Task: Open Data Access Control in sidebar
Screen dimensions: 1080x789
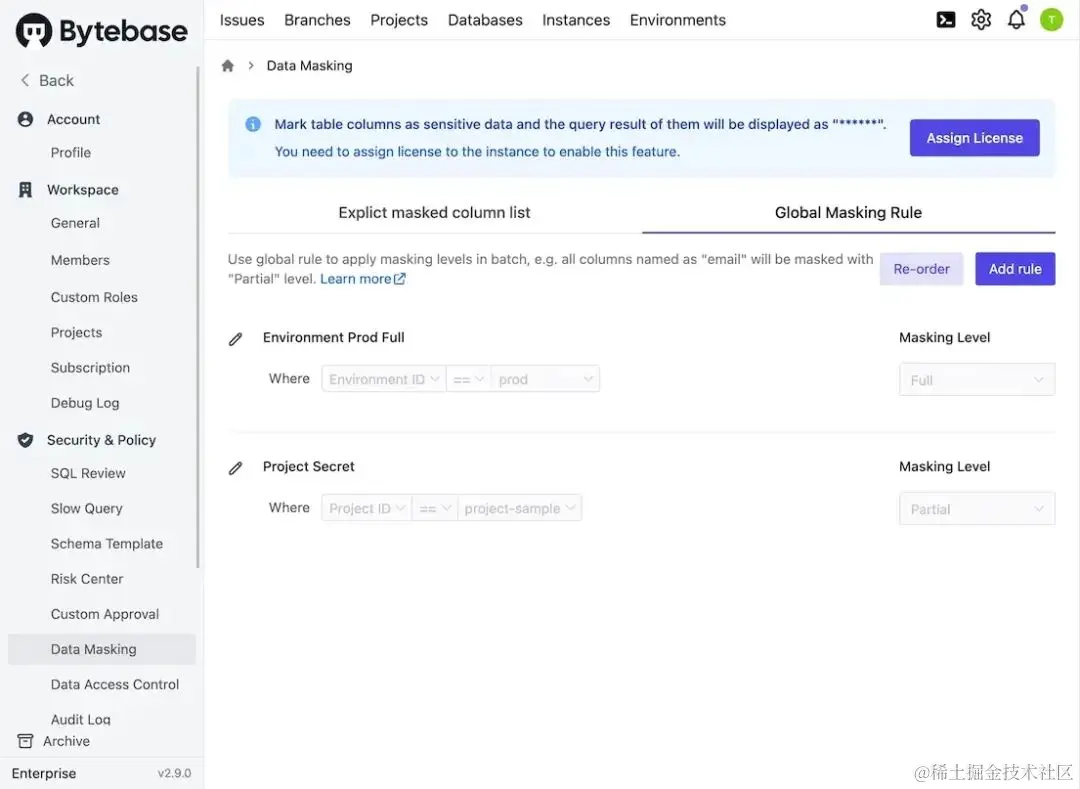Action: 114,684
